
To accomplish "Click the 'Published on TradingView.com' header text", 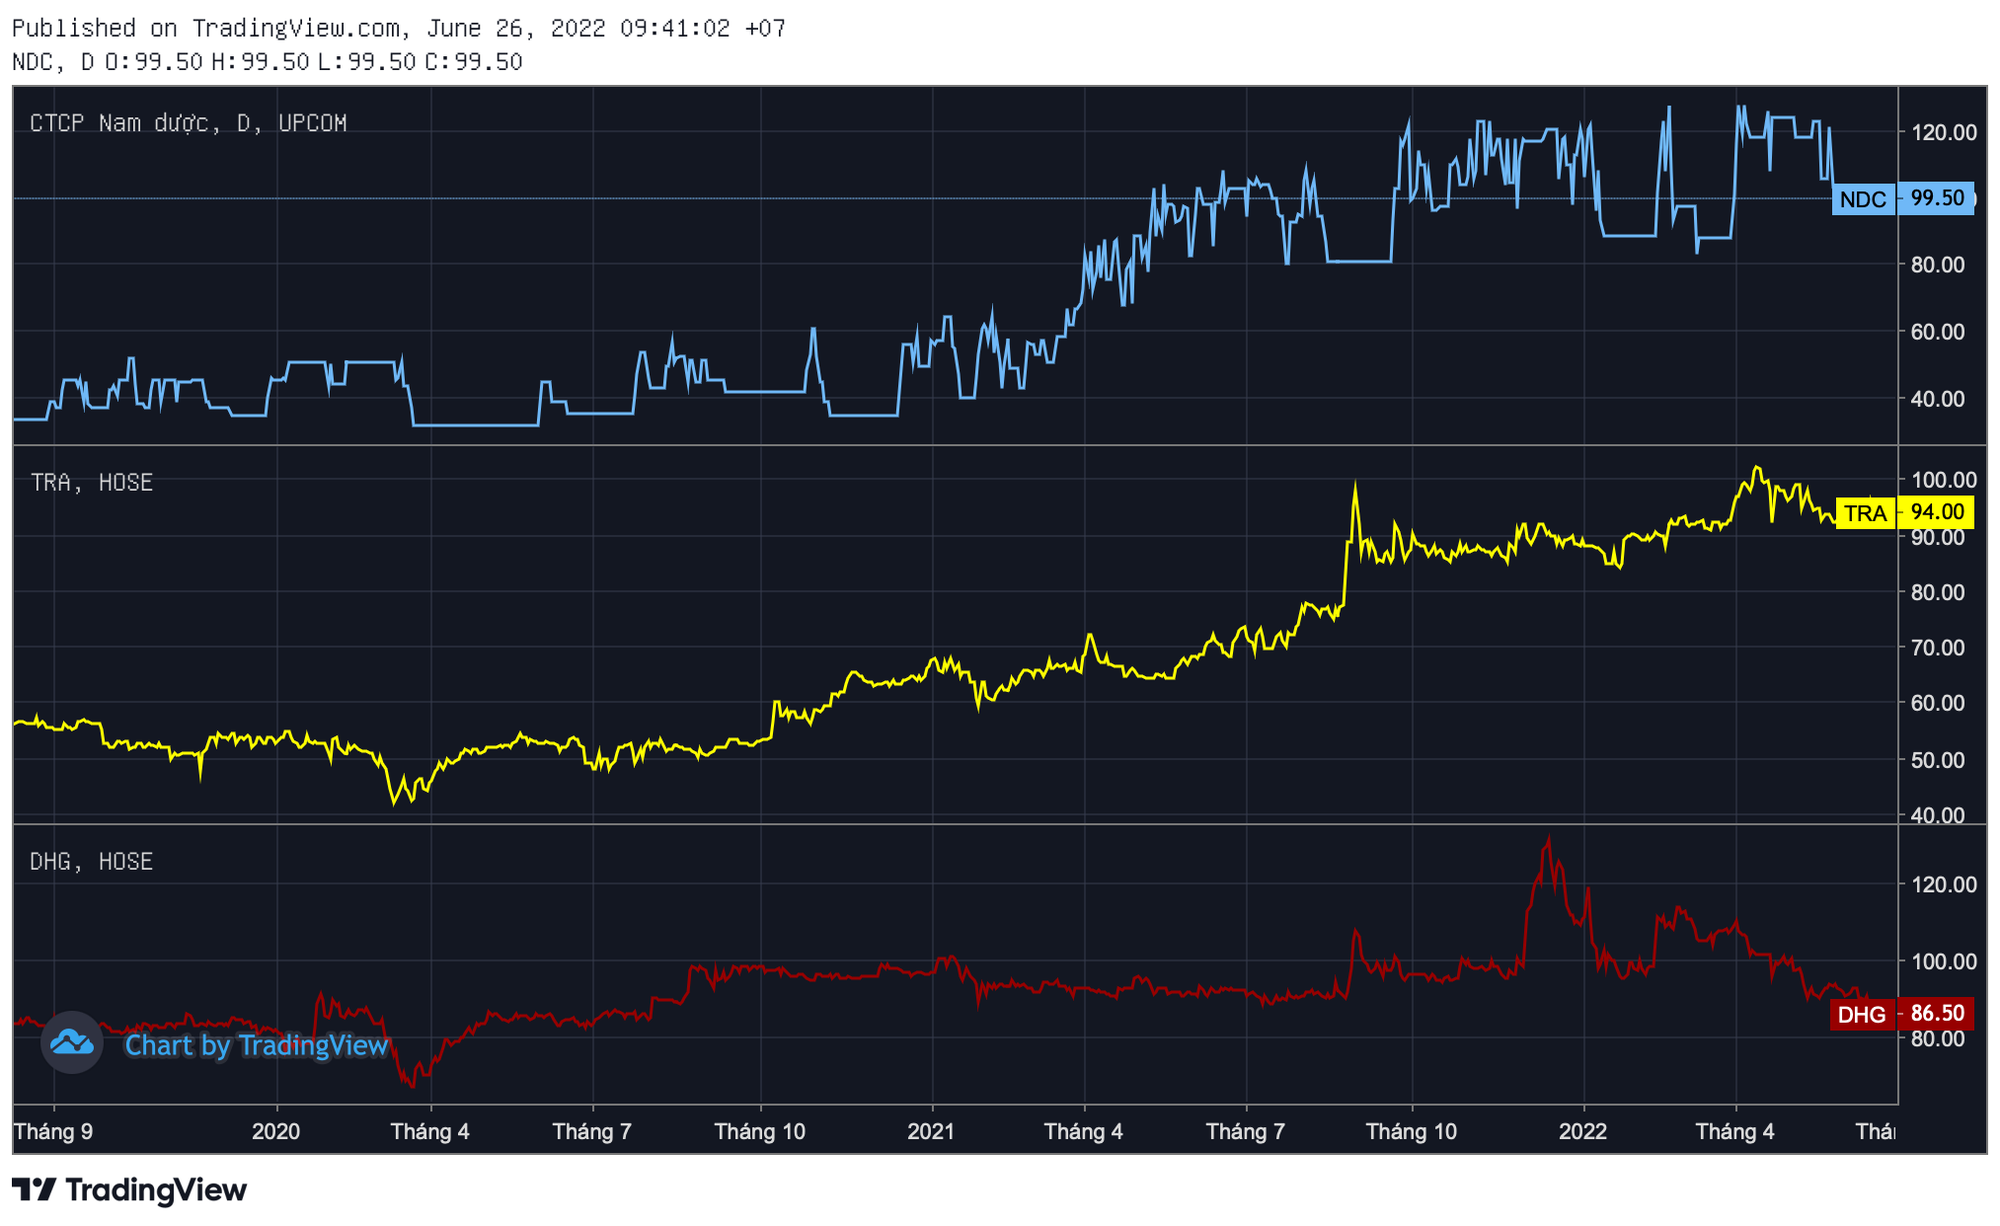I will click(399, 28).
